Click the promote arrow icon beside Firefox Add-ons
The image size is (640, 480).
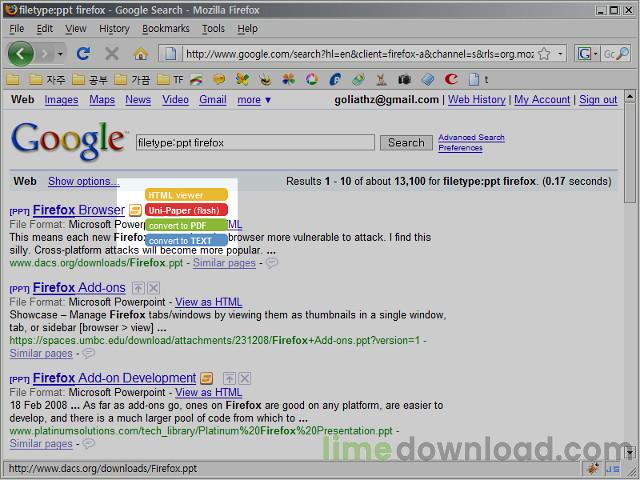(x=138, y=288)
